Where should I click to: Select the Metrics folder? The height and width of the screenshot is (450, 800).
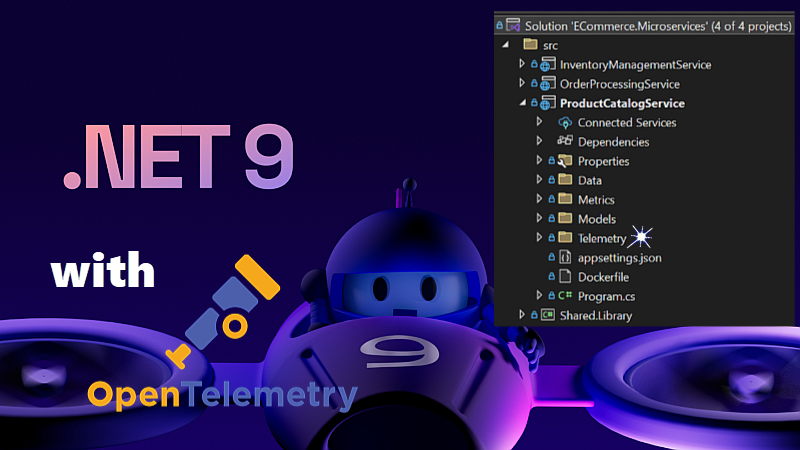596,199
